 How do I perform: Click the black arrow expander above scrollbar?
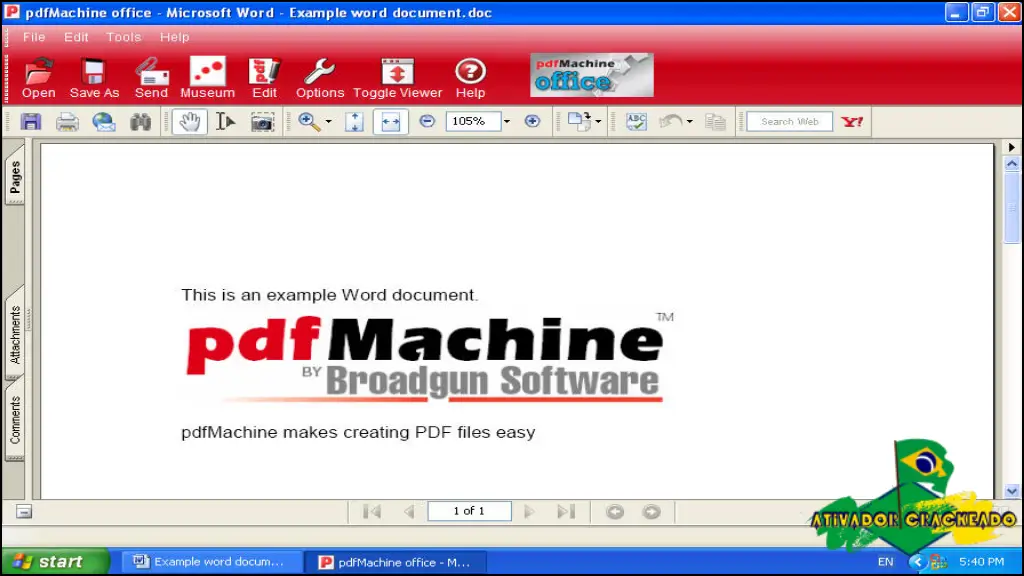tap(1012, 147)
